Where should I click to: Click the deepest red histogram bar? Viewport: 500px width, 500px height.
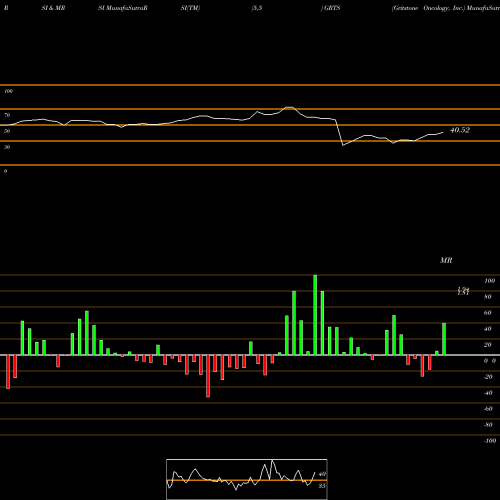208,376
